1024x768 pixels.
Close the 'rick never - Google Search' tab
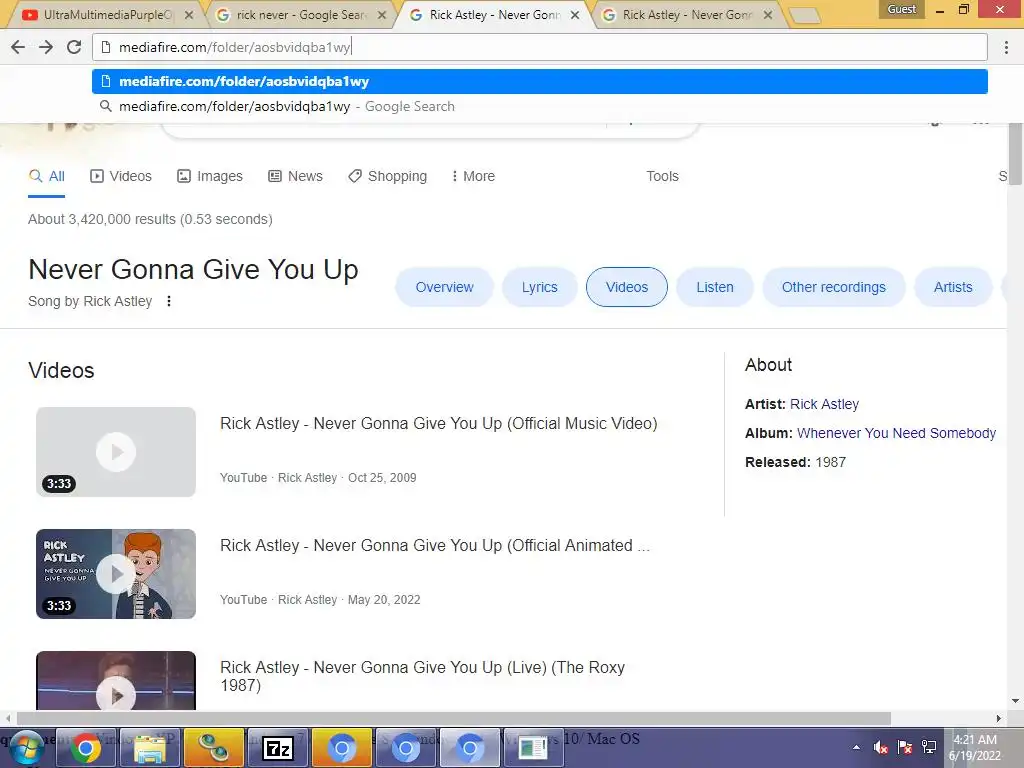pyautogui.click(x=382, y=14)
